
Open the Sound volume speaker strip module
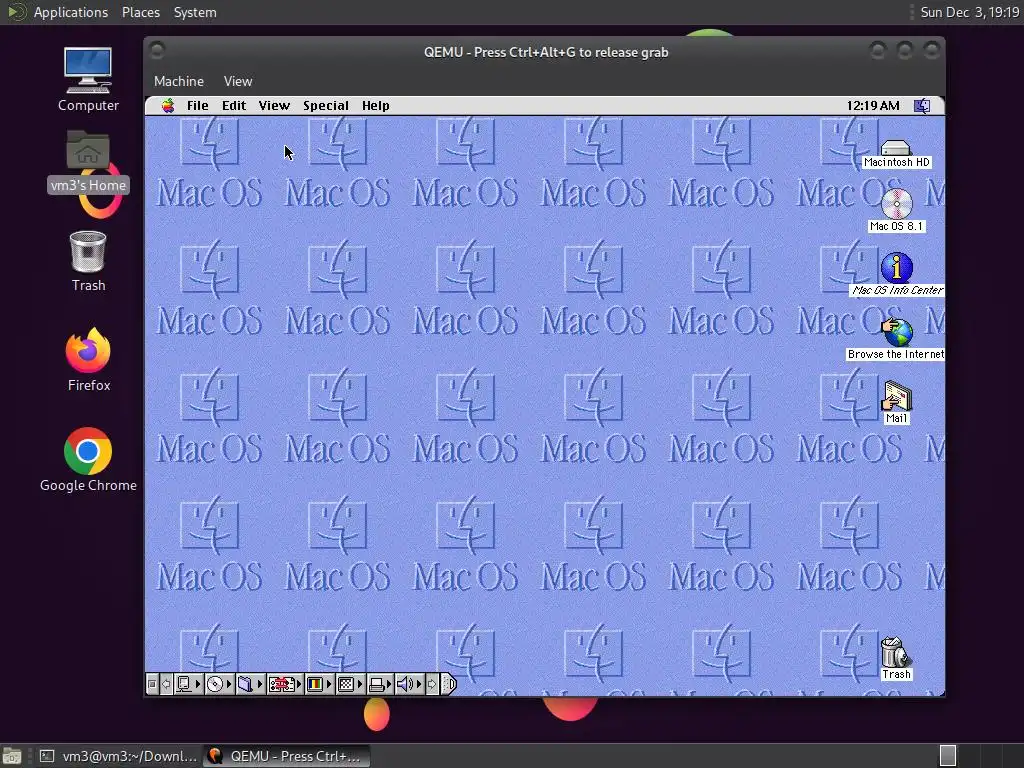coord(409,684)
